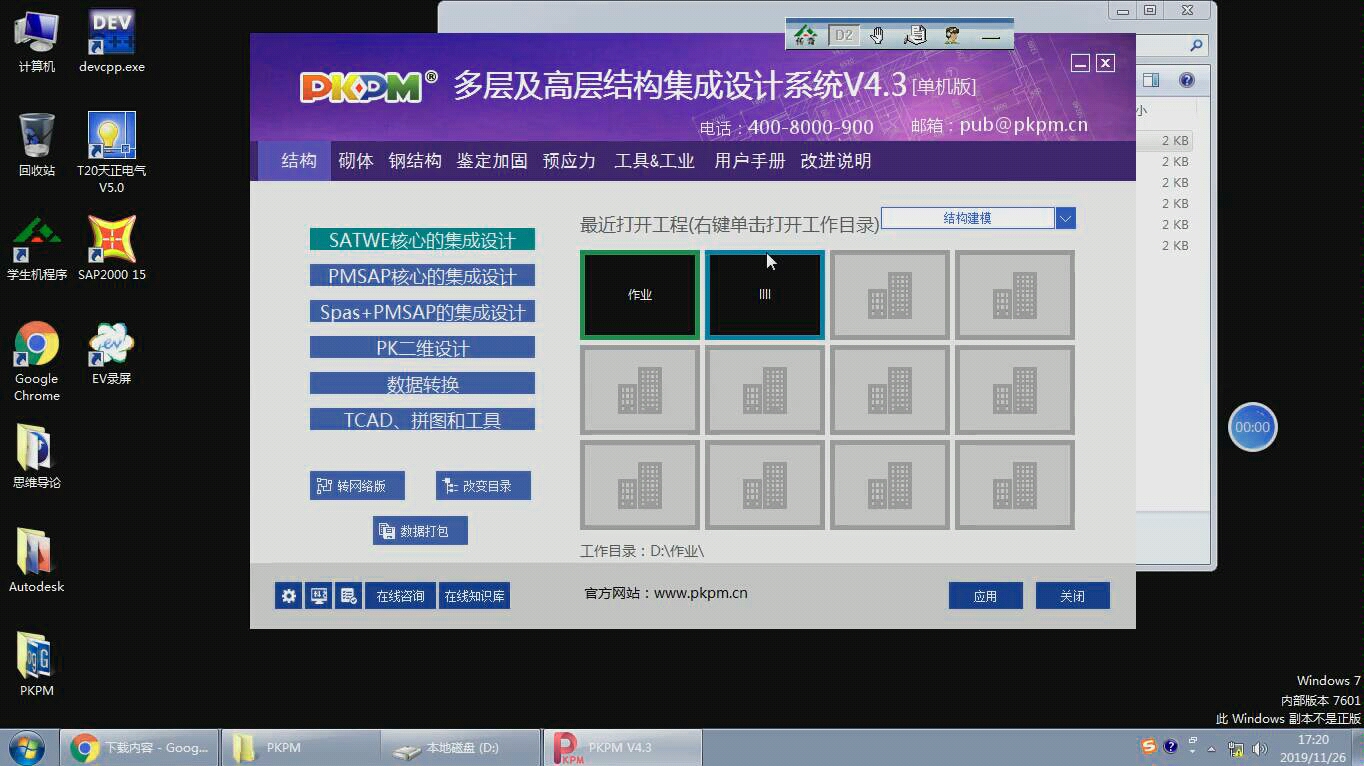Click the 00:00 recording timer circle

[x=1252, y=427]
